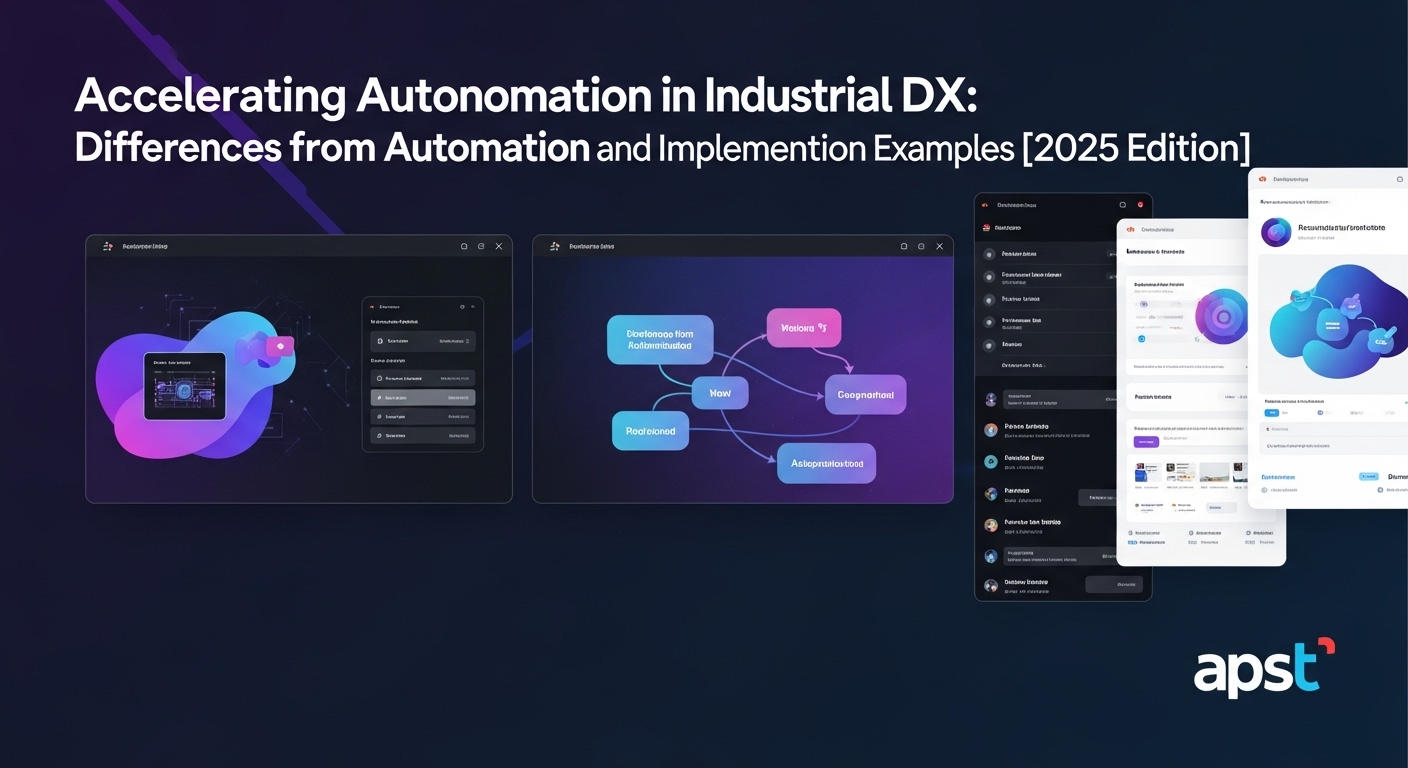Open the settings gear on the floating dark panel

pos(462,307)
